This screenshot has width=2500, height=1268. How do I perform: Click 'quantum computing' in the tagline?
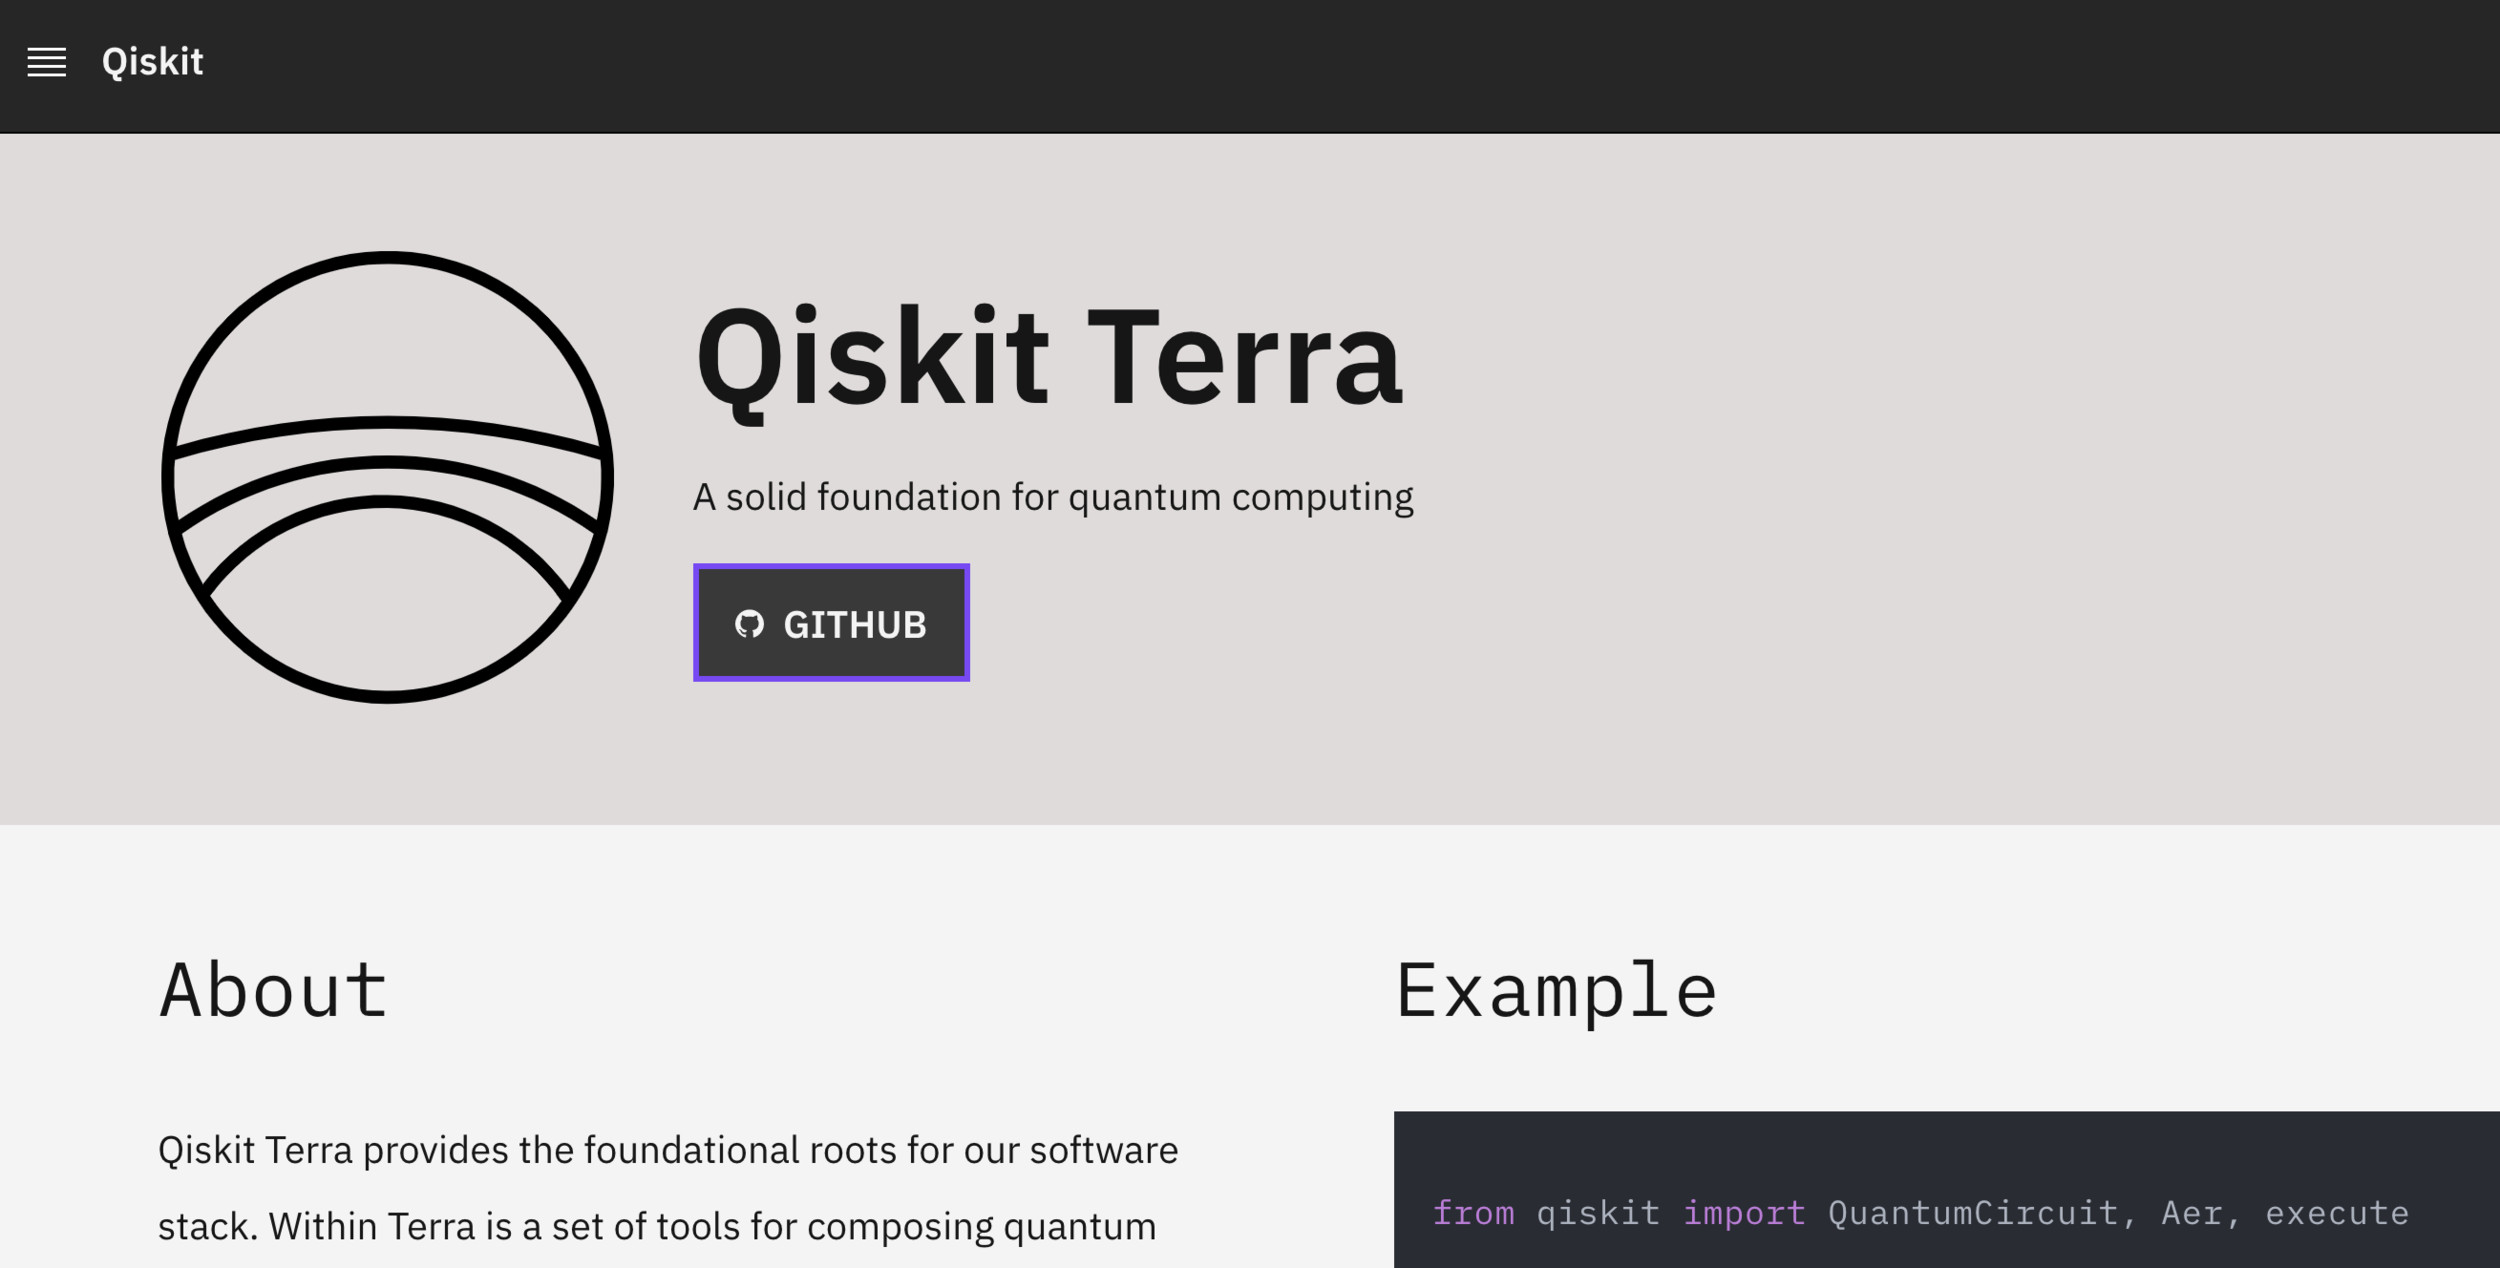(x=1240, y=497)
